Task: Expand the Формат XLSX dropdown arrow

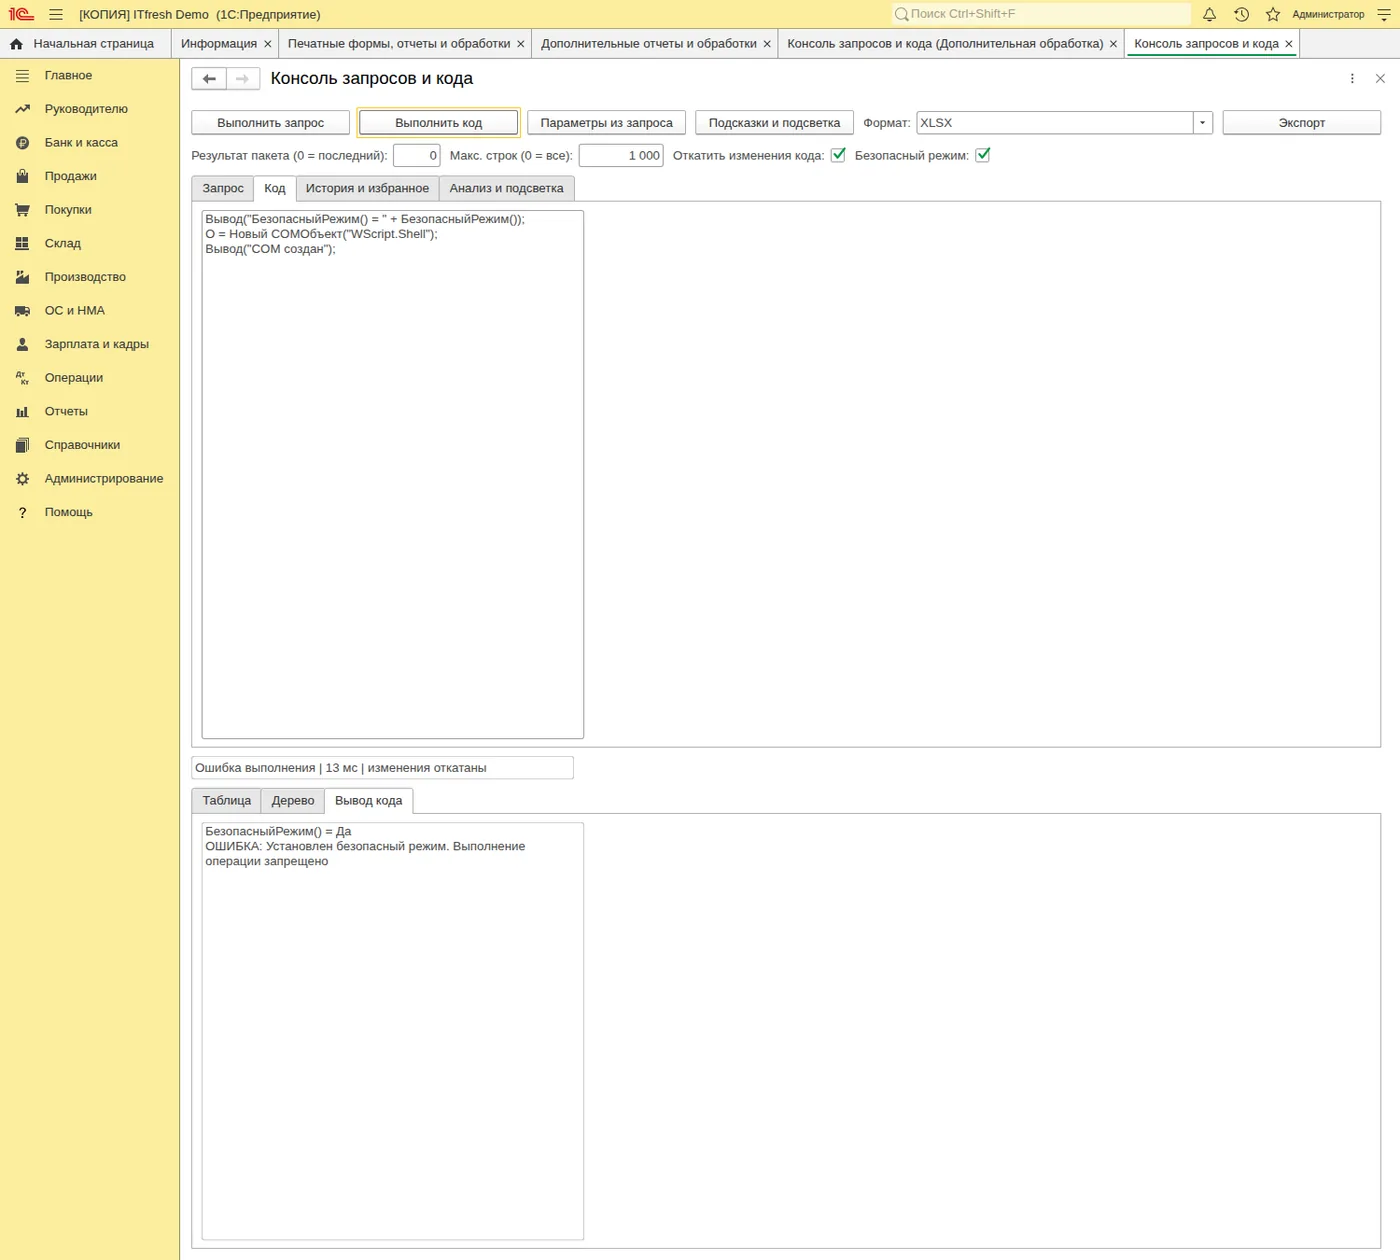Action: 1202,123
